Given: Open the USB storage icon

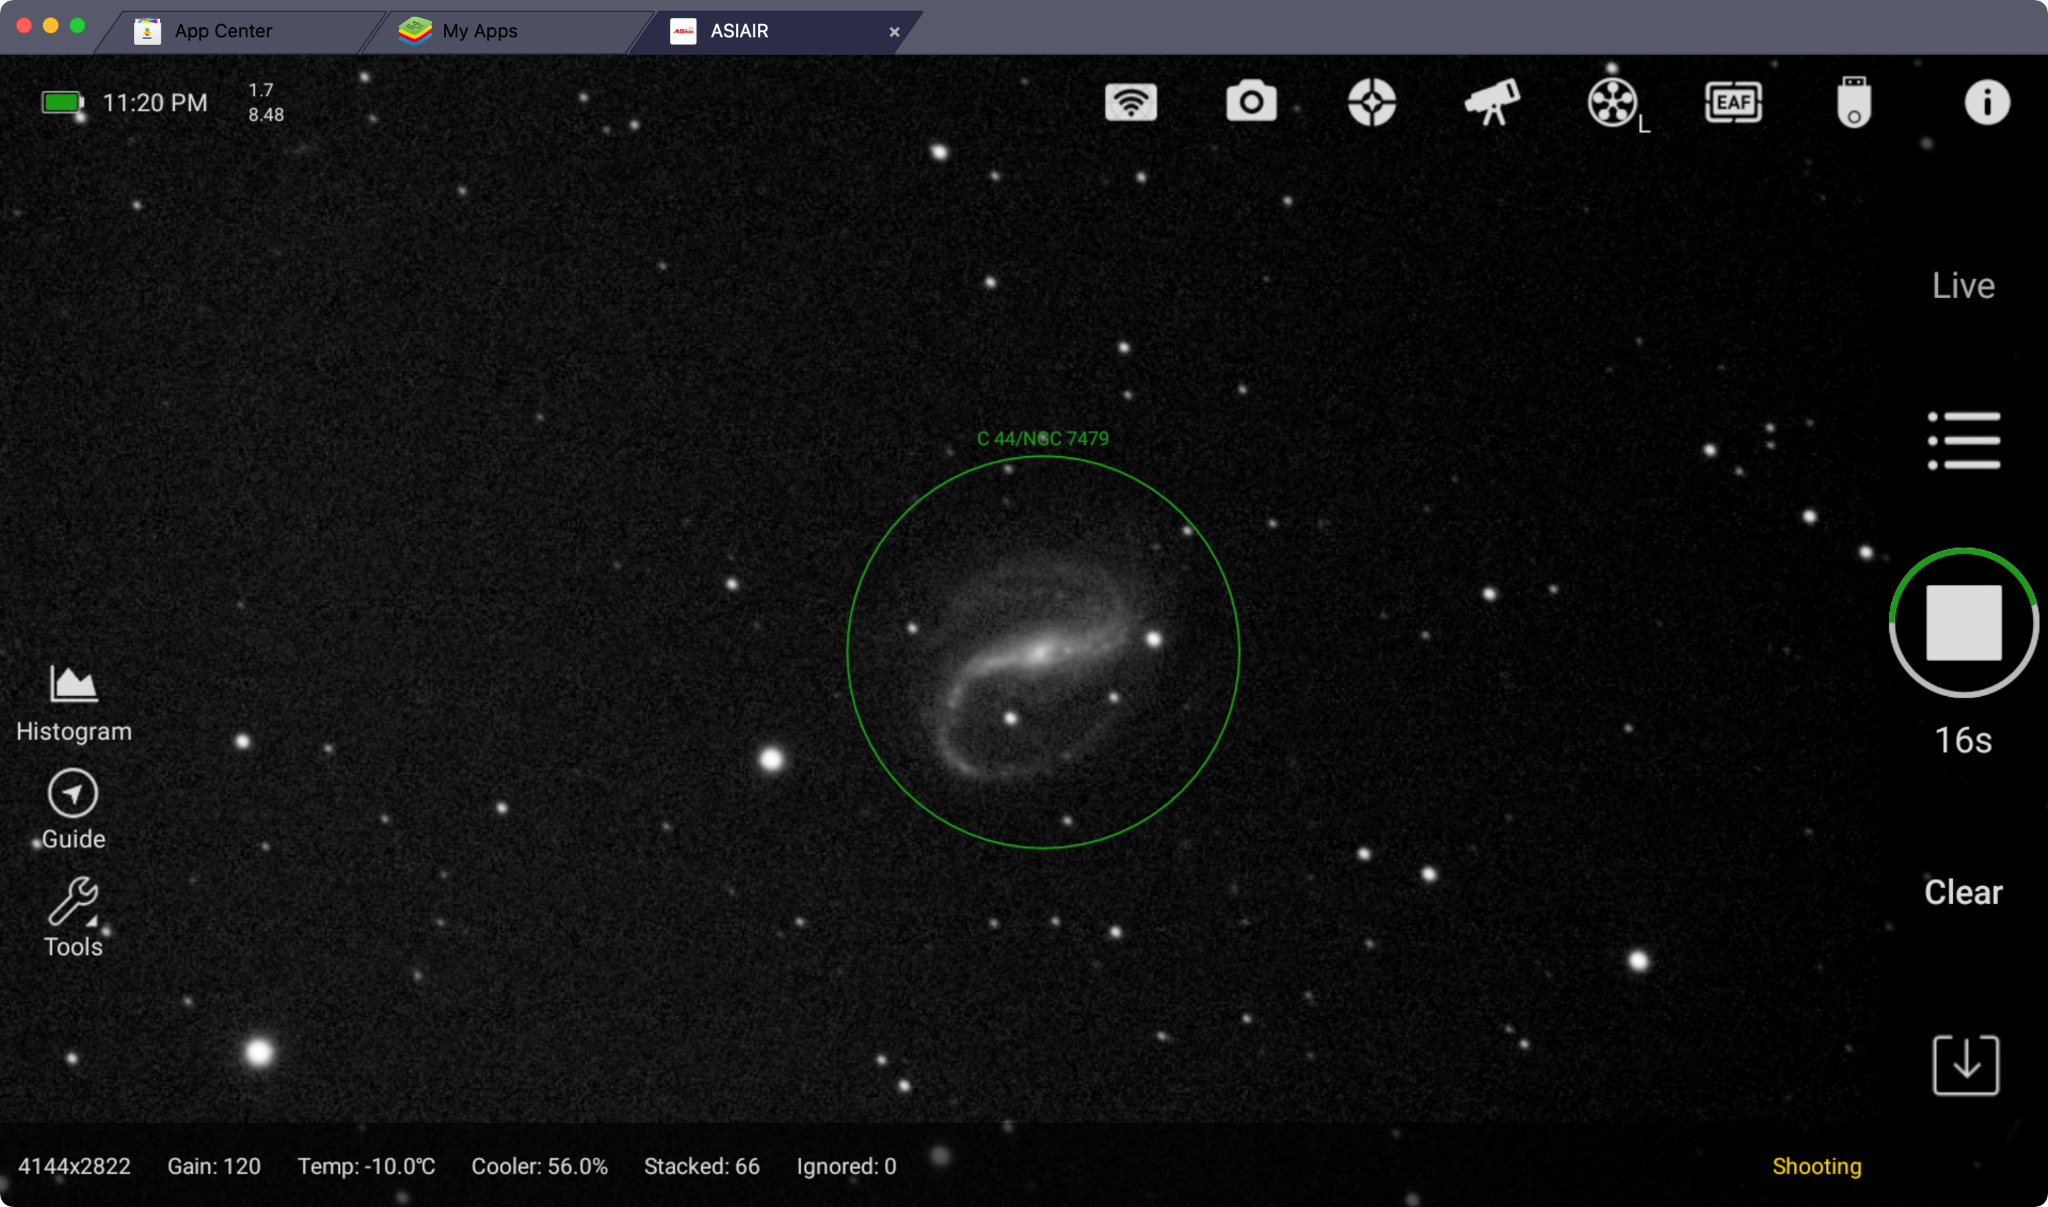Looking at the screenshot, I should pyautogui.click(x=1854, y=102).
